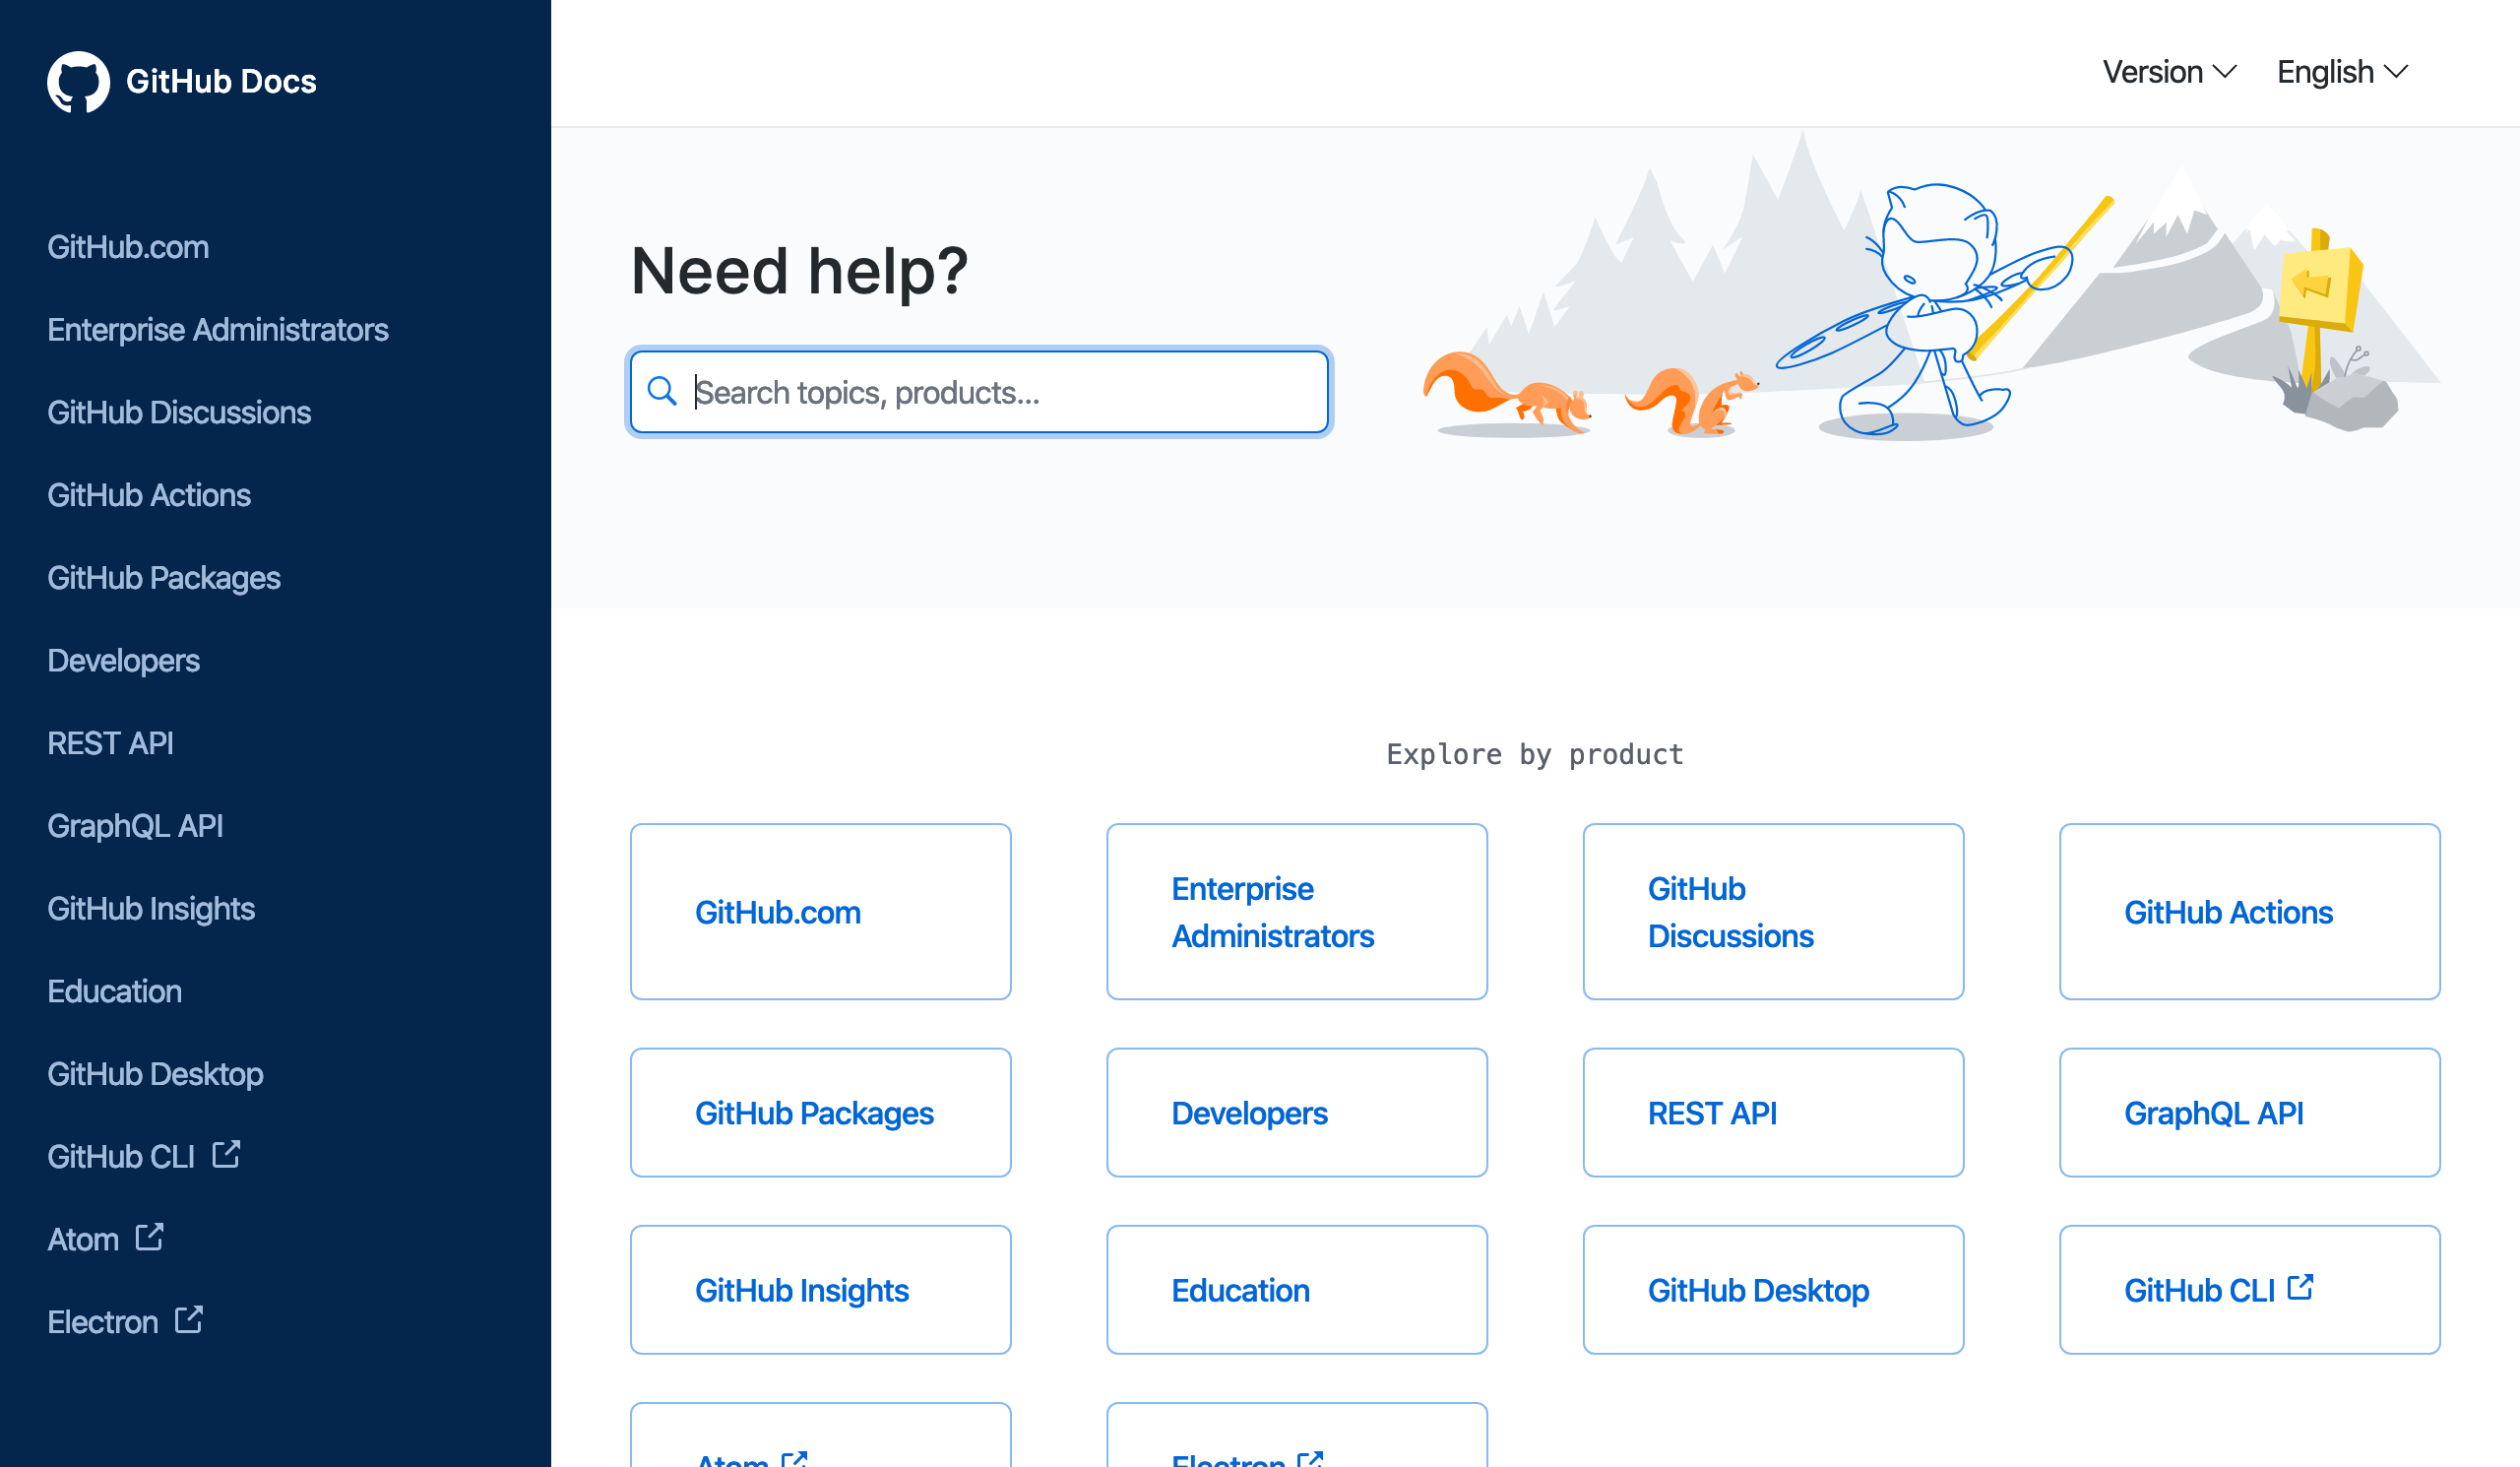Screen dimensions: 2520x1467
Task: Open GitHub Docs home title link
Action: [x=221, y=81]
